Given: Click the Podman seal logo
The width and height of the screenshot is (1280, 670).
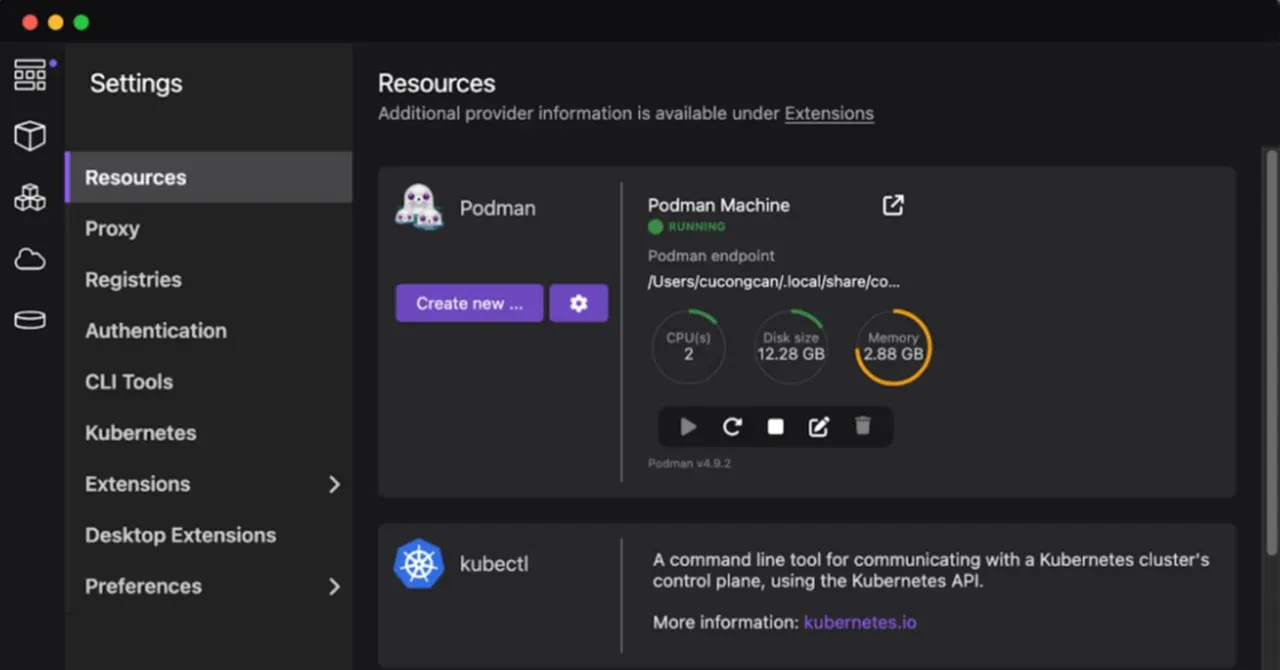Looking at the screenshot, I should point(419,207).
